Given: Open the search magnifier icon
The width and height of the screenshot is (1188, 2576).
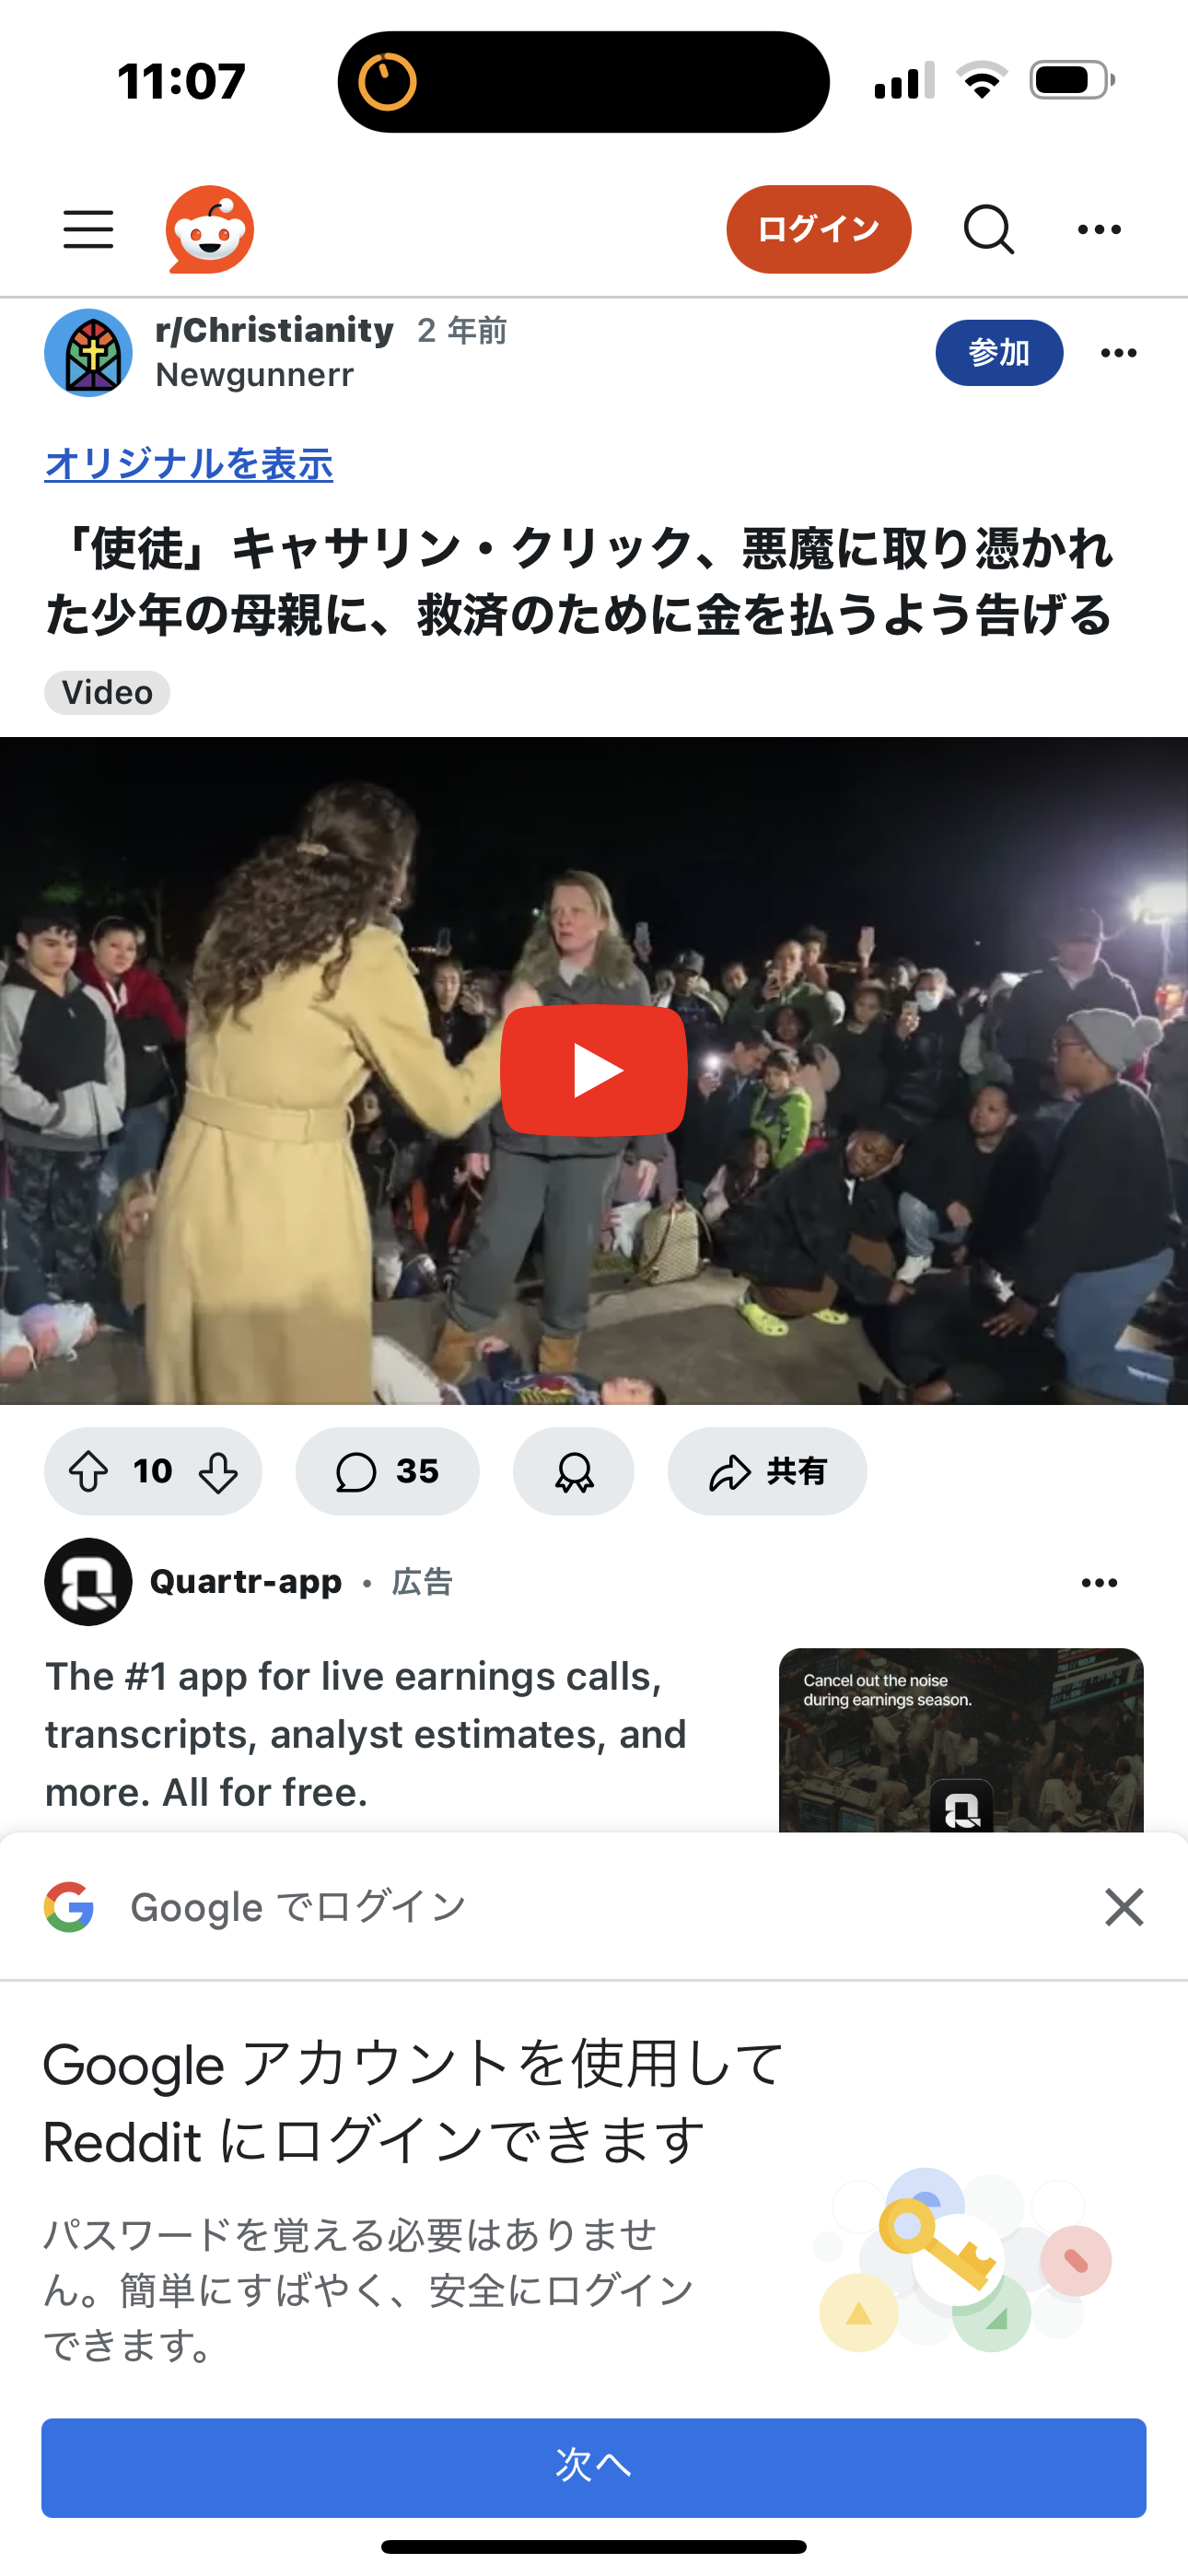Looking at the screenshot, I should 989,229.
